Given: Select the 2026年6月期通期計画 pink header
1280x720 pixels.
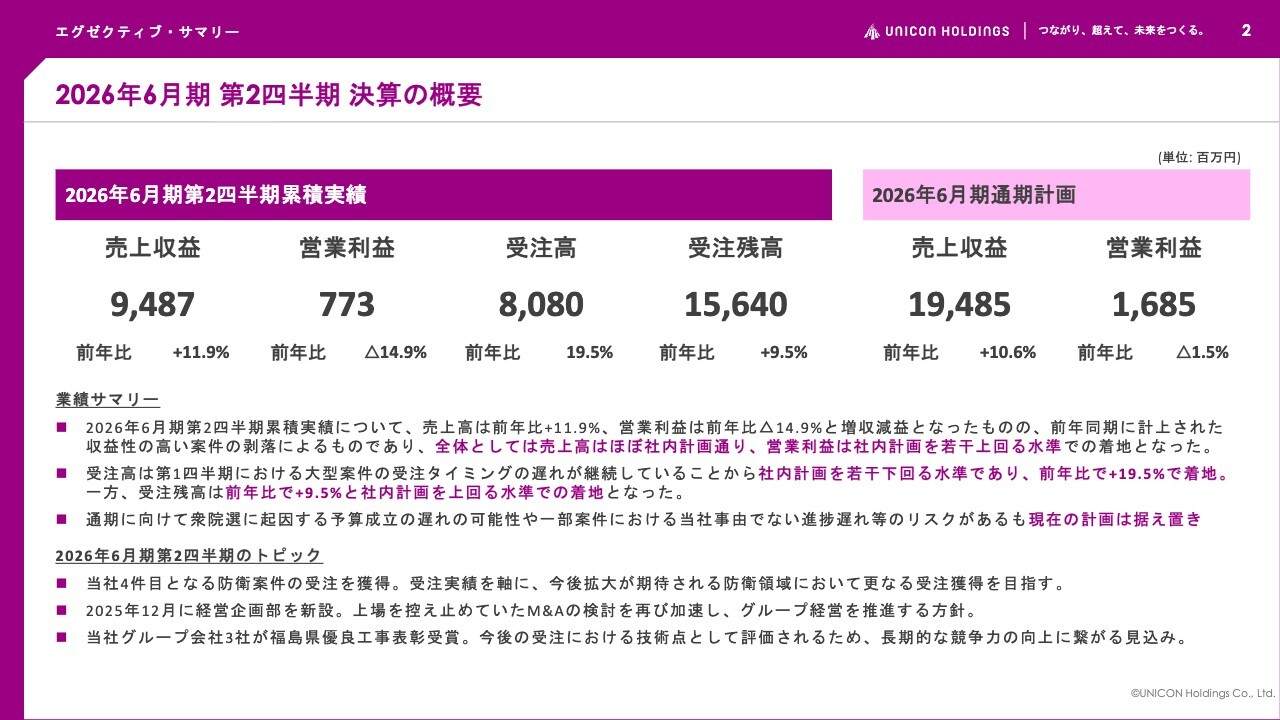Looking at the screenshot, I should pos(1056,195).
